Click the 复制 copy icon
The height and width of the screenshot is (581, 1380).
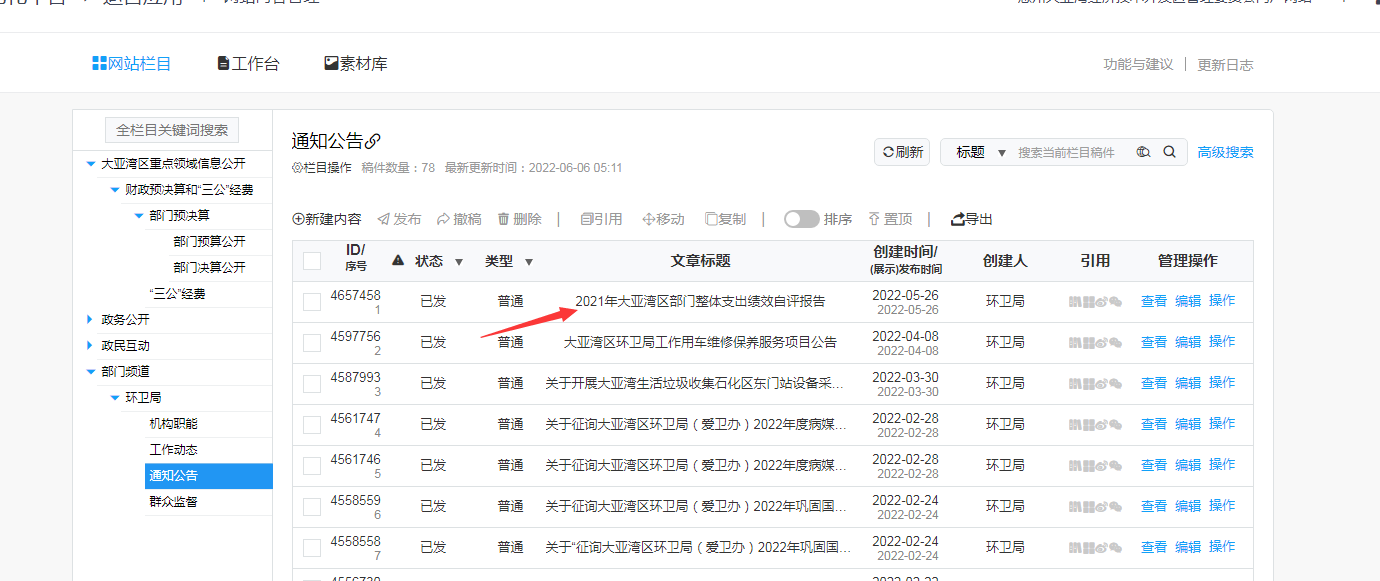coord(709,218)
